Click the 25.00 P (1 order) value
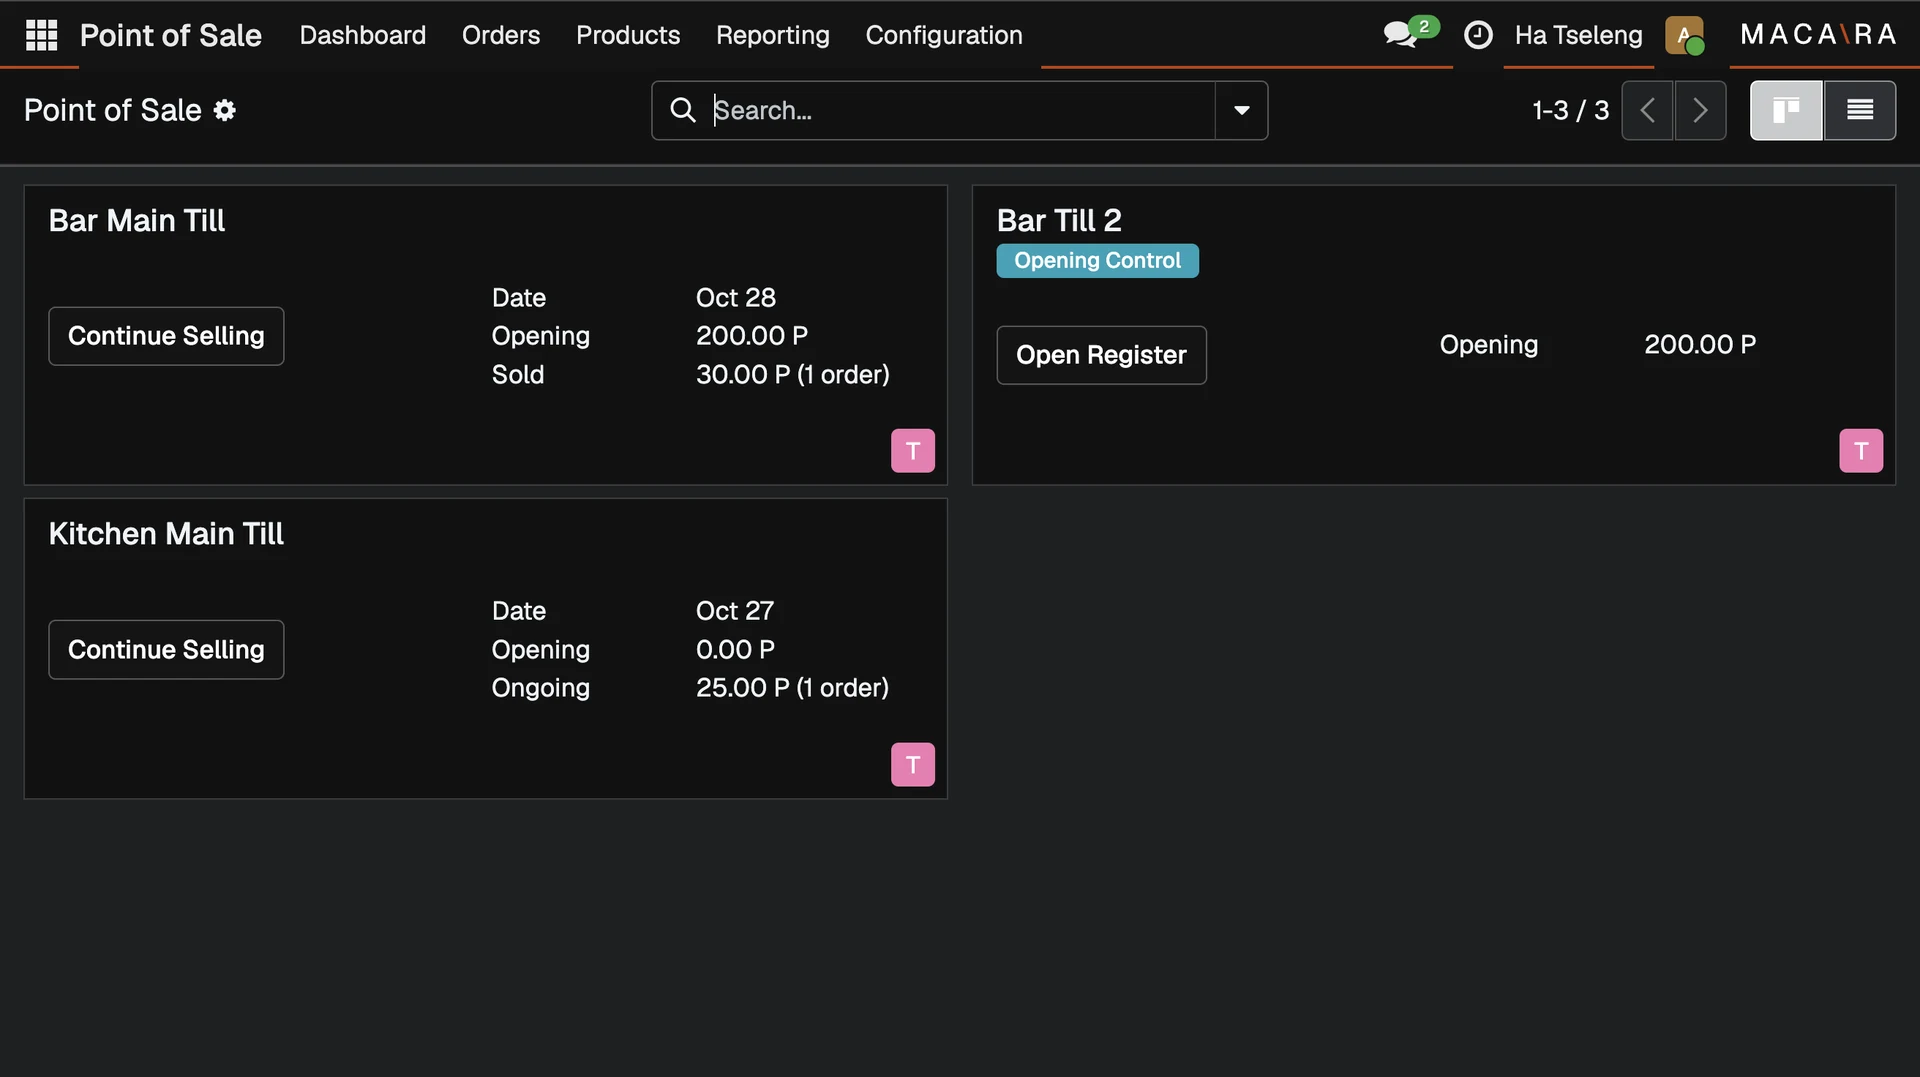Image resolution: width=1920 pixels, height=1077 pixels. pos(793,688)
